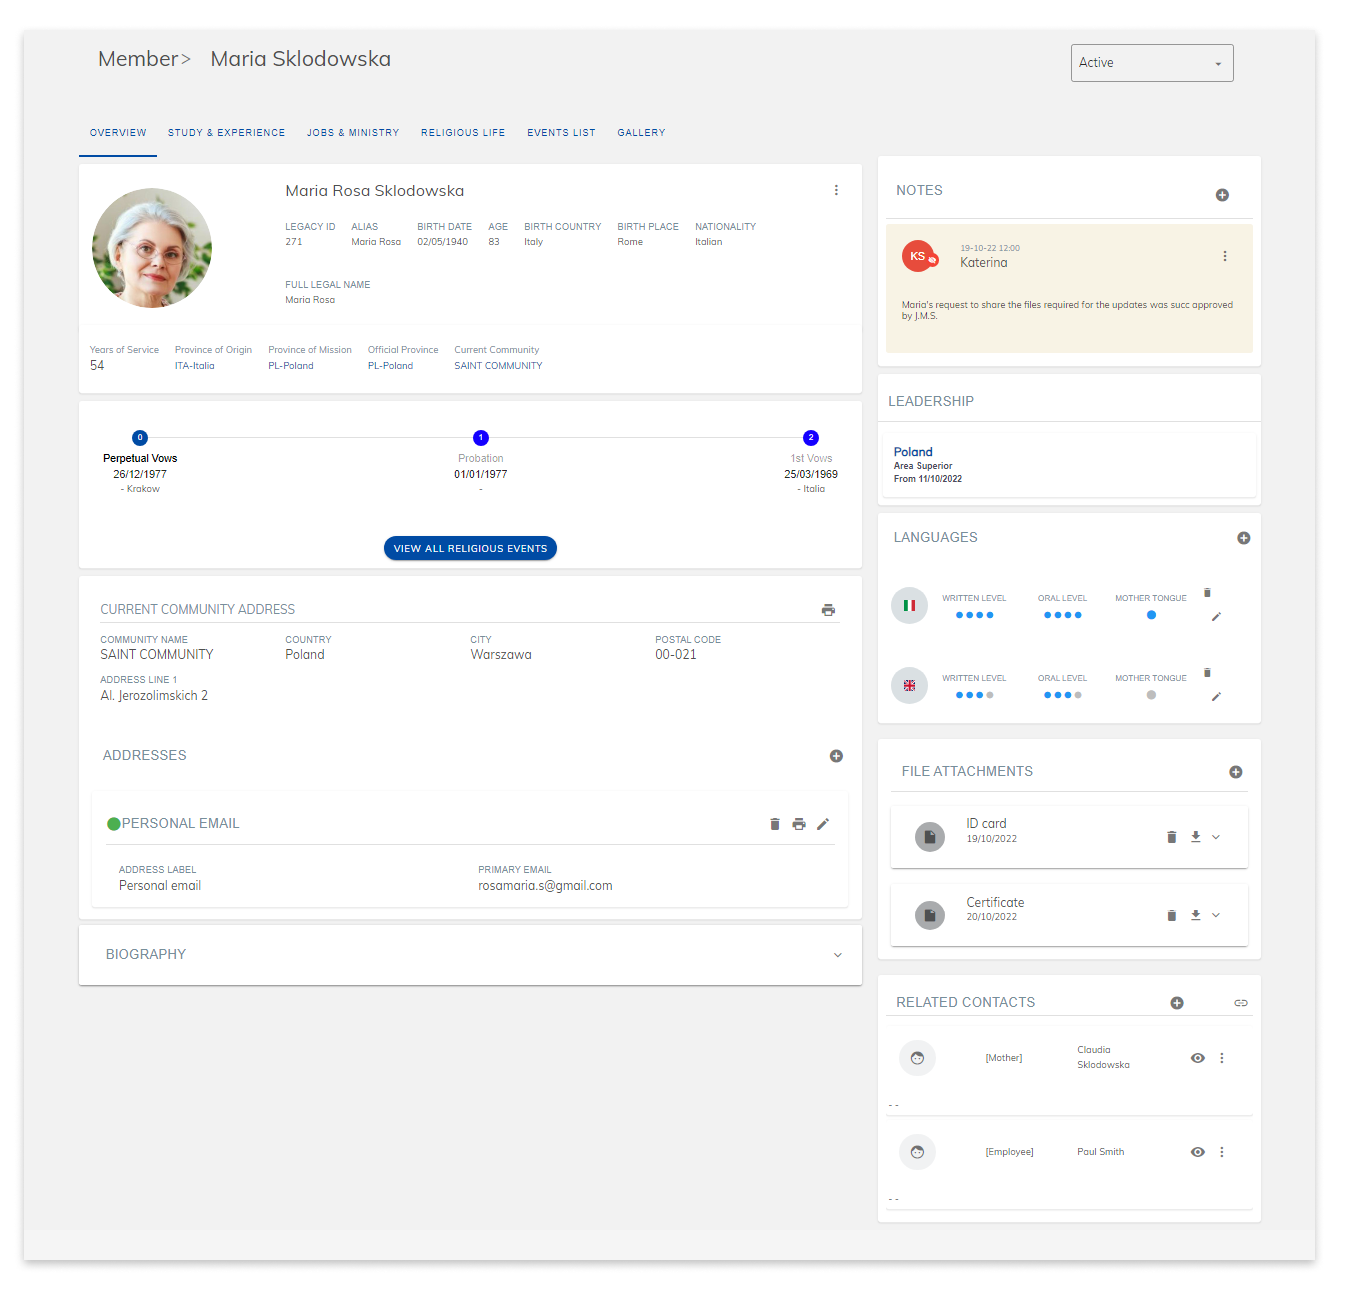This screenshot has height=1291, width=1345.
Task: Download the Certificate attachment
Action: coord(1194,915)
